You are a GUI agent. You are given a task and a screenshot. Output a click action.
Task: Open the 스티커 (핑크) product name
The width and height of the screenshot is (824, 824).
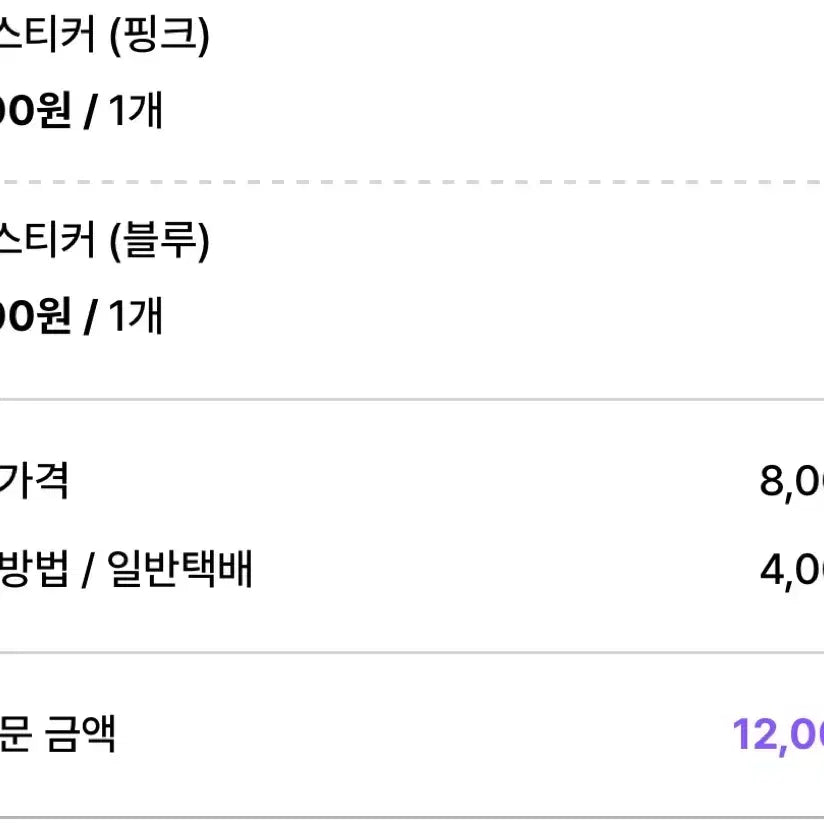pos(105,36)
